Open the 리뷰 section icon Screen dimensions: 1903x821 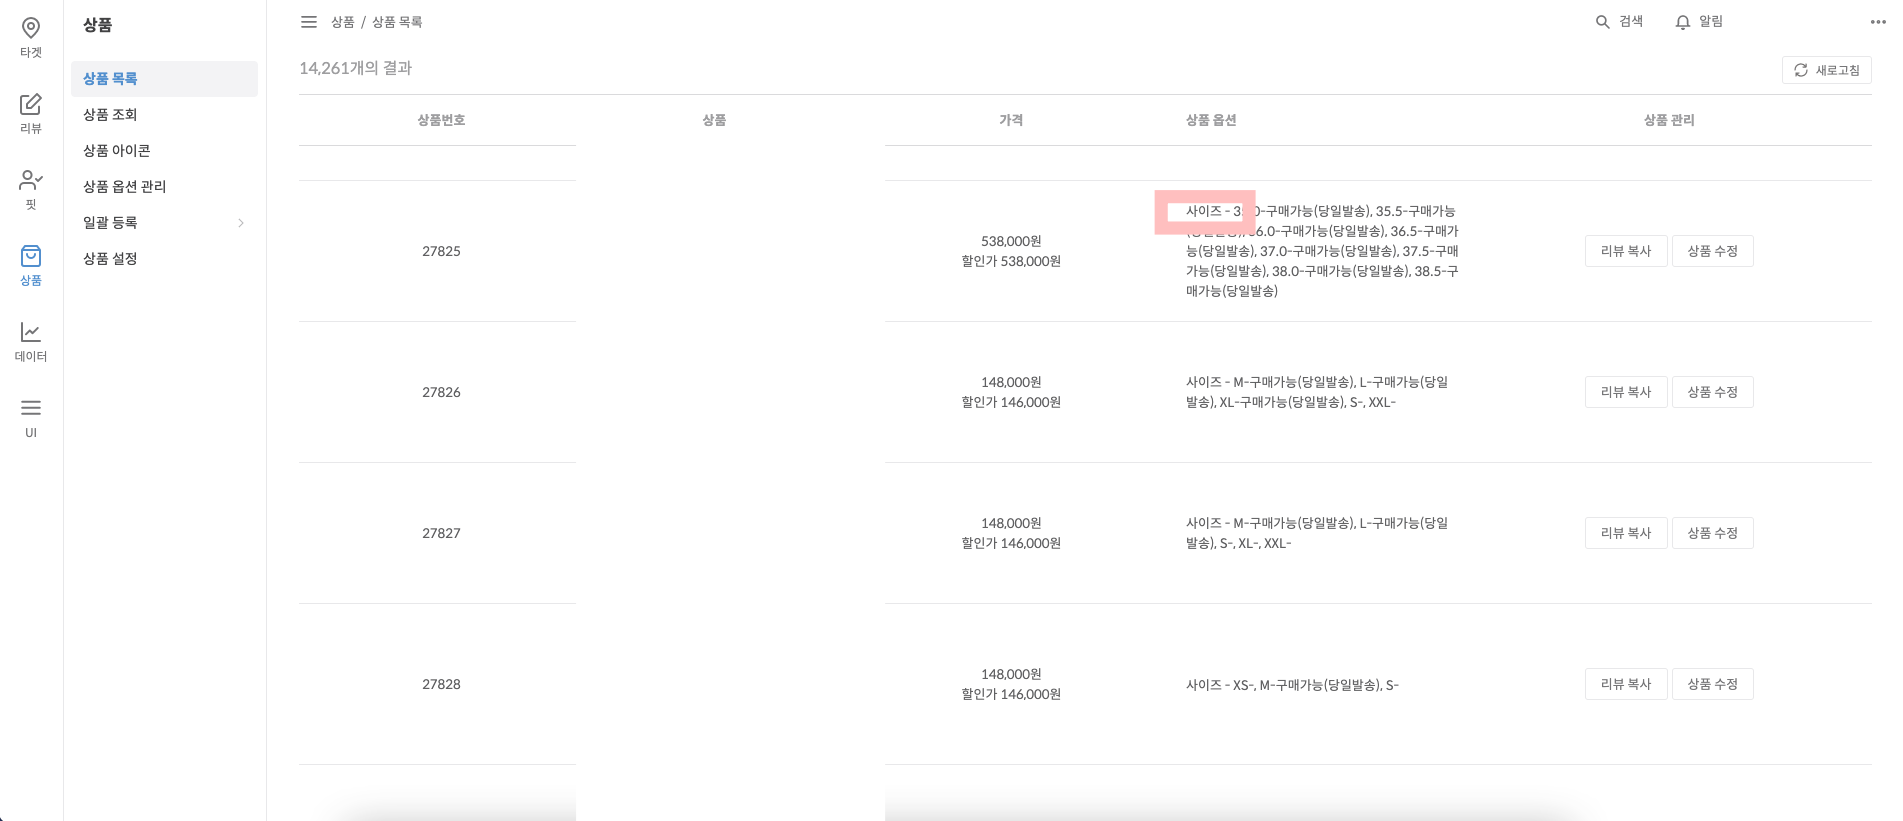[x=31, y=104]
